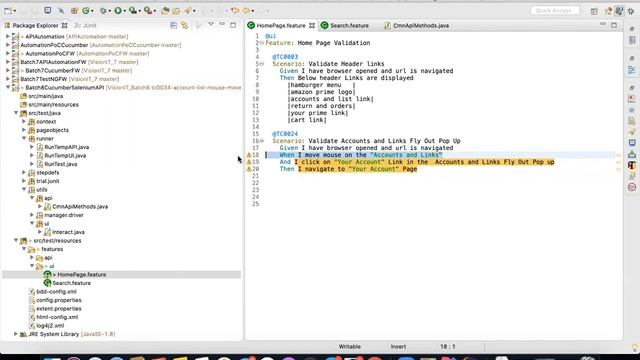
Task: Click the @TC0024 tag in editor
Action: (285, 134)
